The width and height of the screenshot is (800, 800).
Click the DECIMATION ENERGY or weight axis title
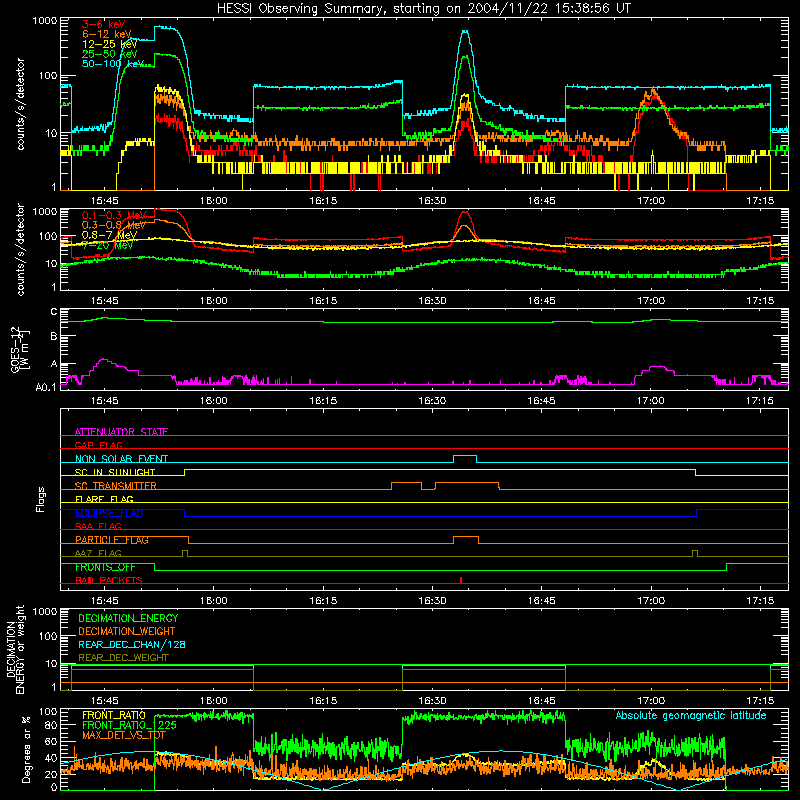tap(15, 649)
